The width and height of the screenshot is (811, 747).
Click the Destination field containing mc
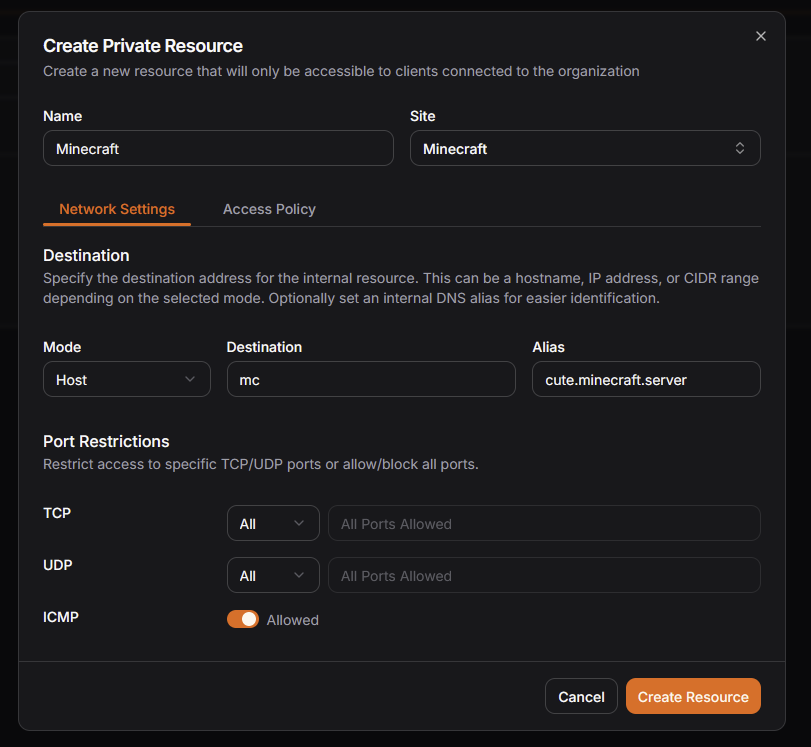pyautogui.click(x=370, y=380)
